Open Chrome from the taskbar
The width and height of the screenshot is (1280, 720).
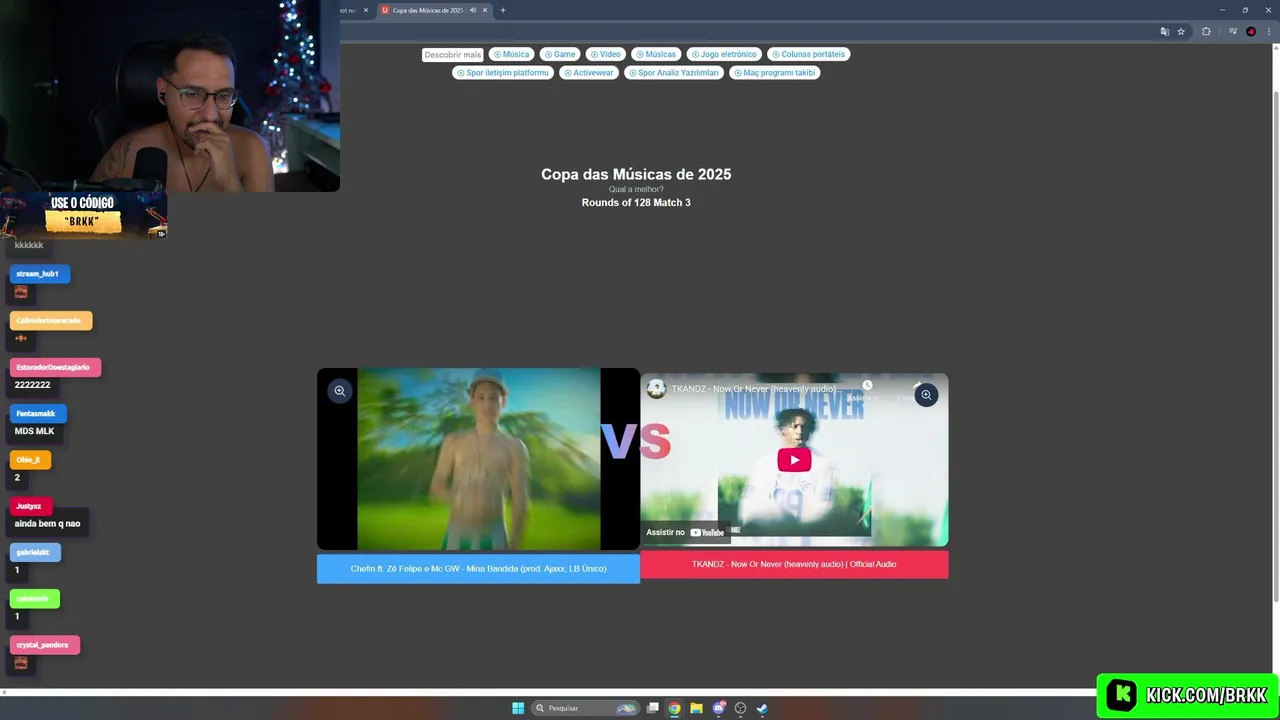click(675, 708)
